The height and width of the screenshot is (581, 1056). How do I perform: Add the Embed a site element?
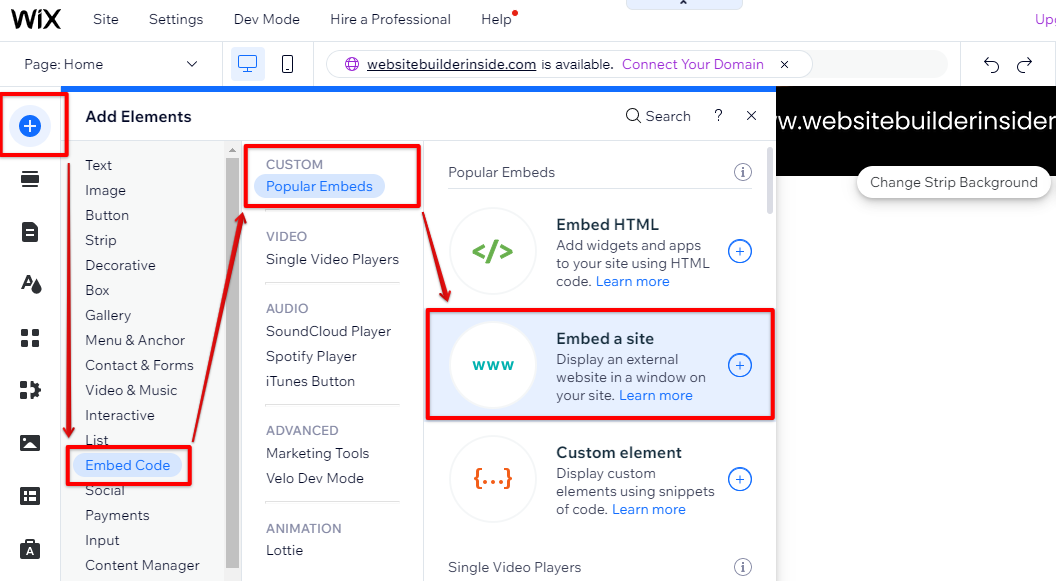tap(739, 365)
